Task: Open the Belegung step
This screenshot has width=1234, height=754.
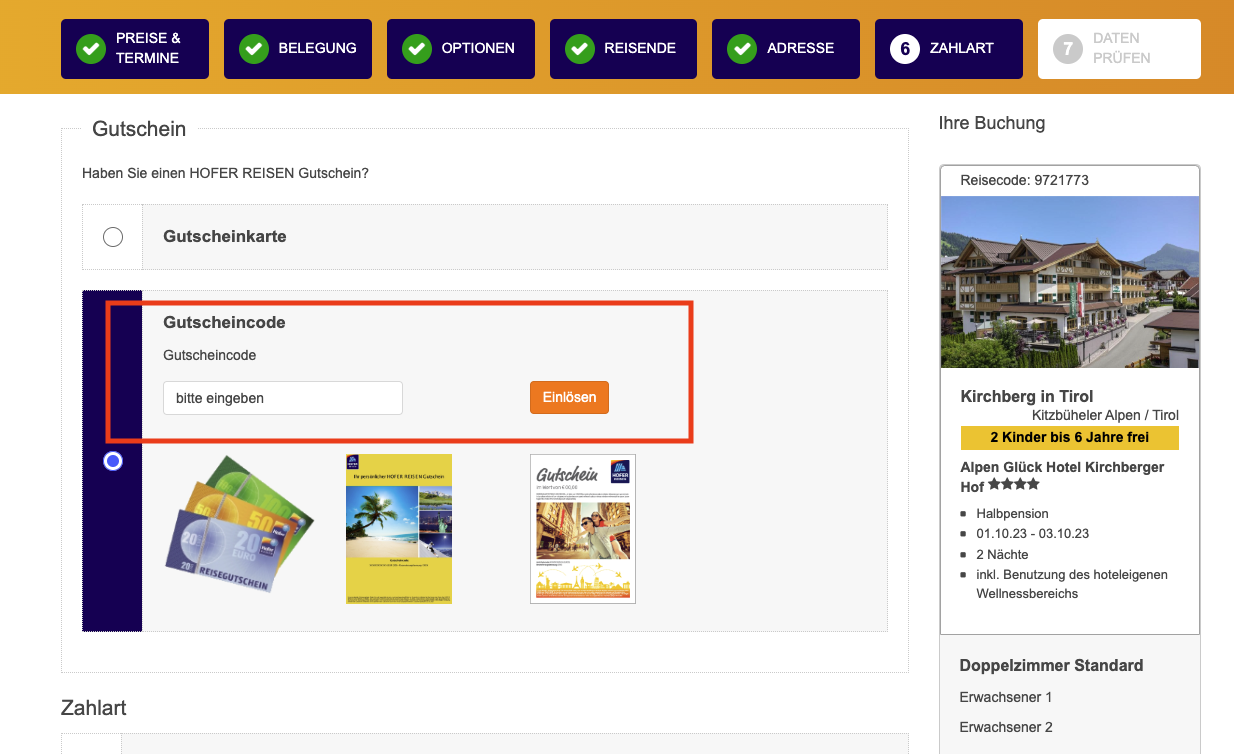Action: point(298,48)
